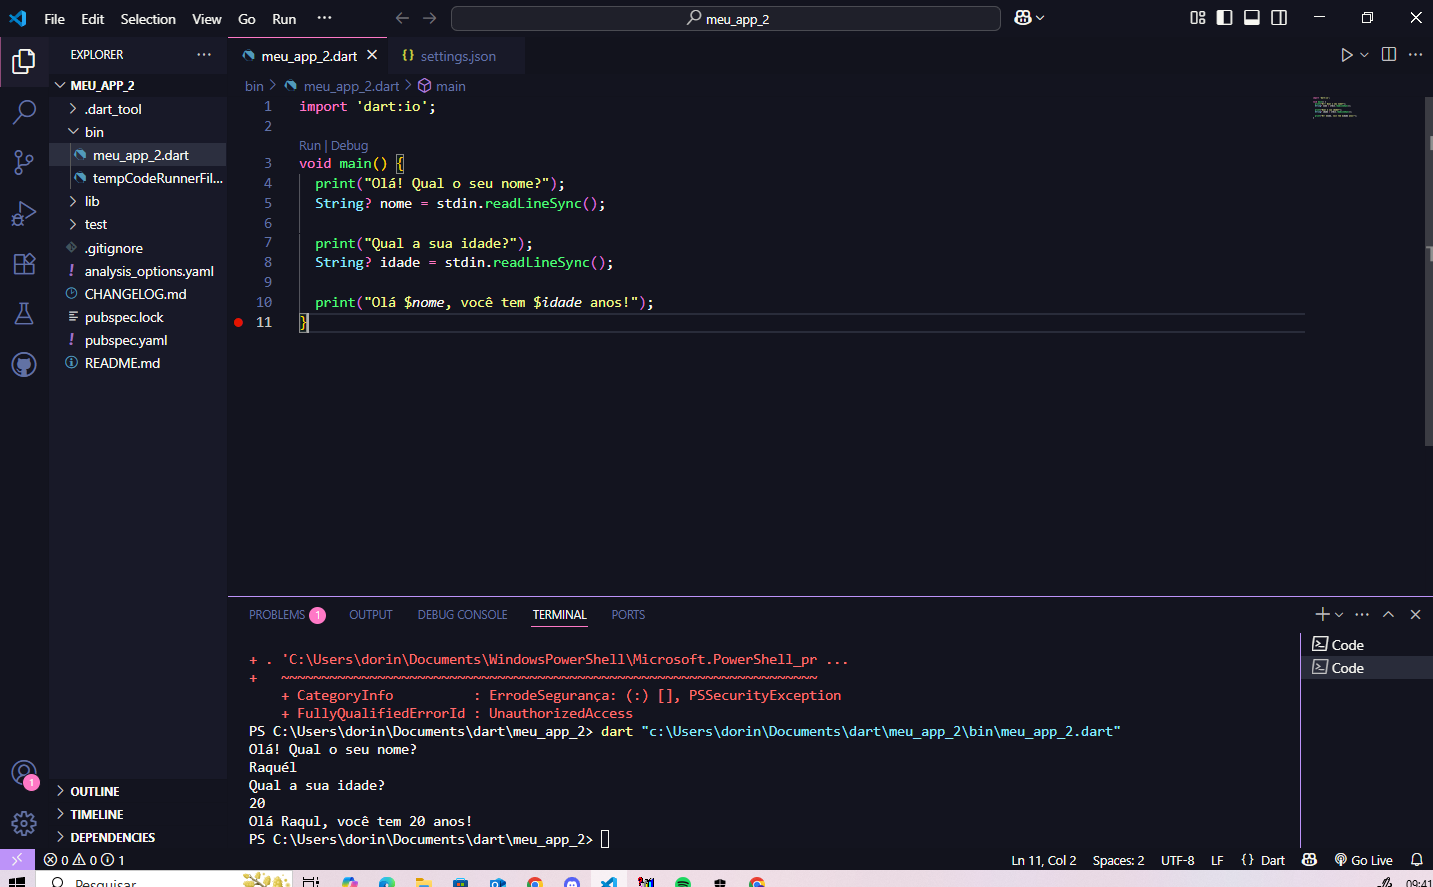The height and width of the screenshot is (887, 1433).
Task: Open the Source Control view
Action: (24, 162)
